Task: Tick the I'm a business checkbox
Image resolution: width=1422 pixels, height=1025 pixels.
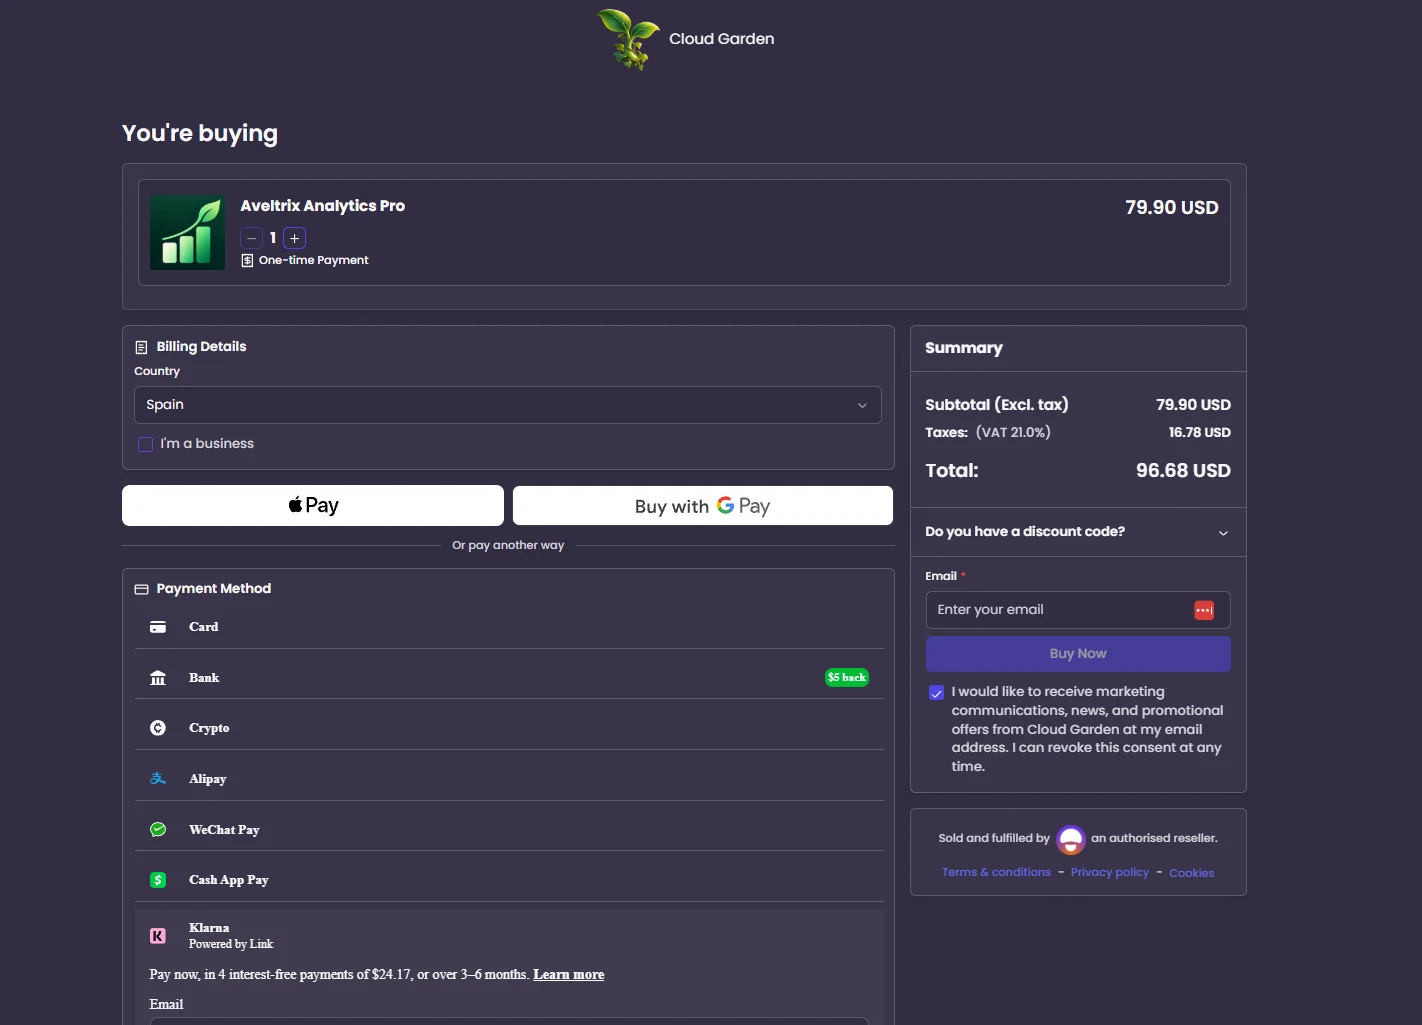Action: (146, 444)
